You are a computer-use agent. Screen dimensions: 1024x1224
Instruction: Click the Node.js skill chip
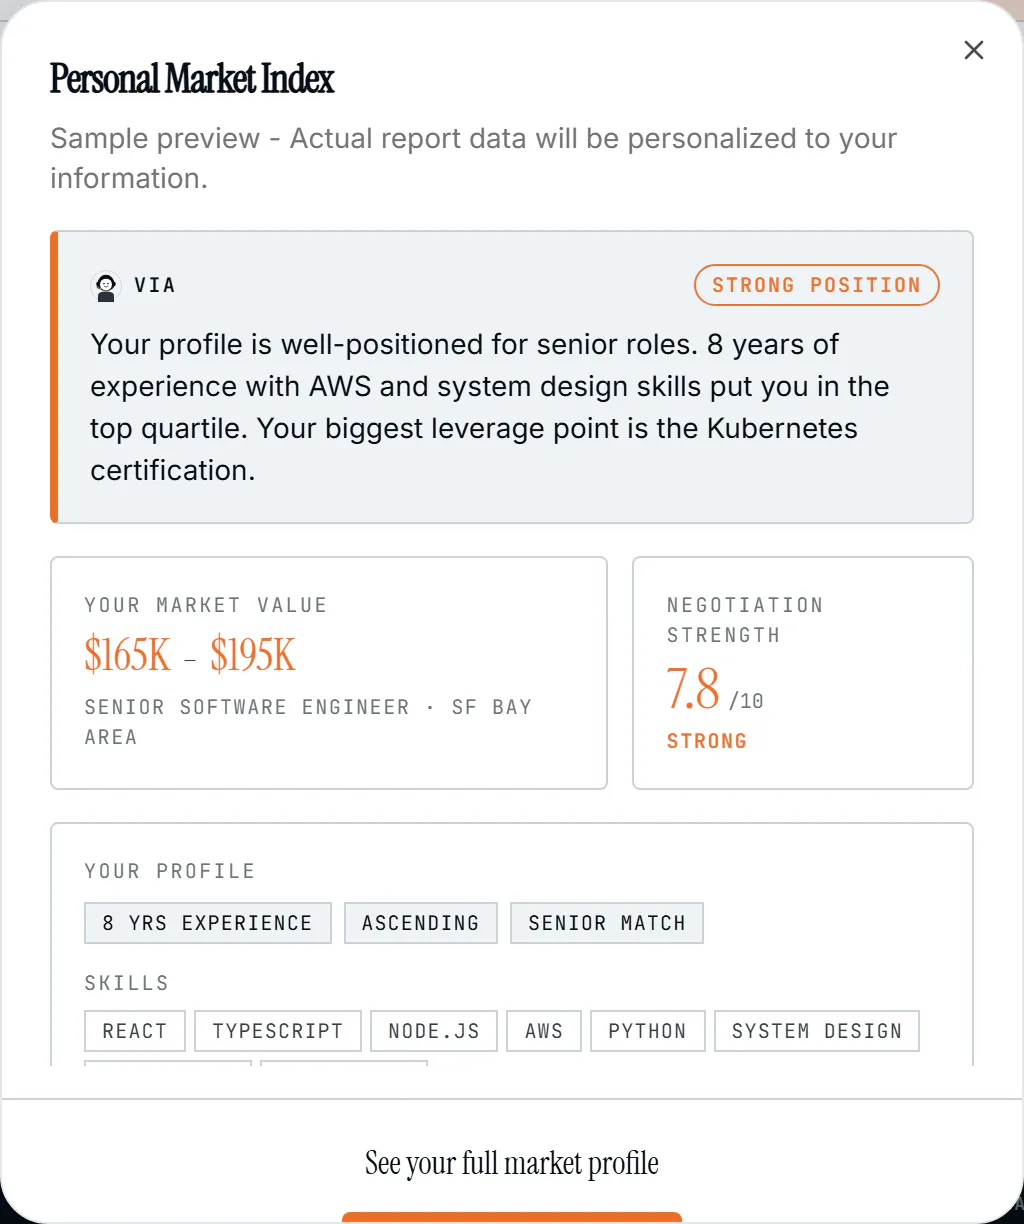tap(434, 1031)
